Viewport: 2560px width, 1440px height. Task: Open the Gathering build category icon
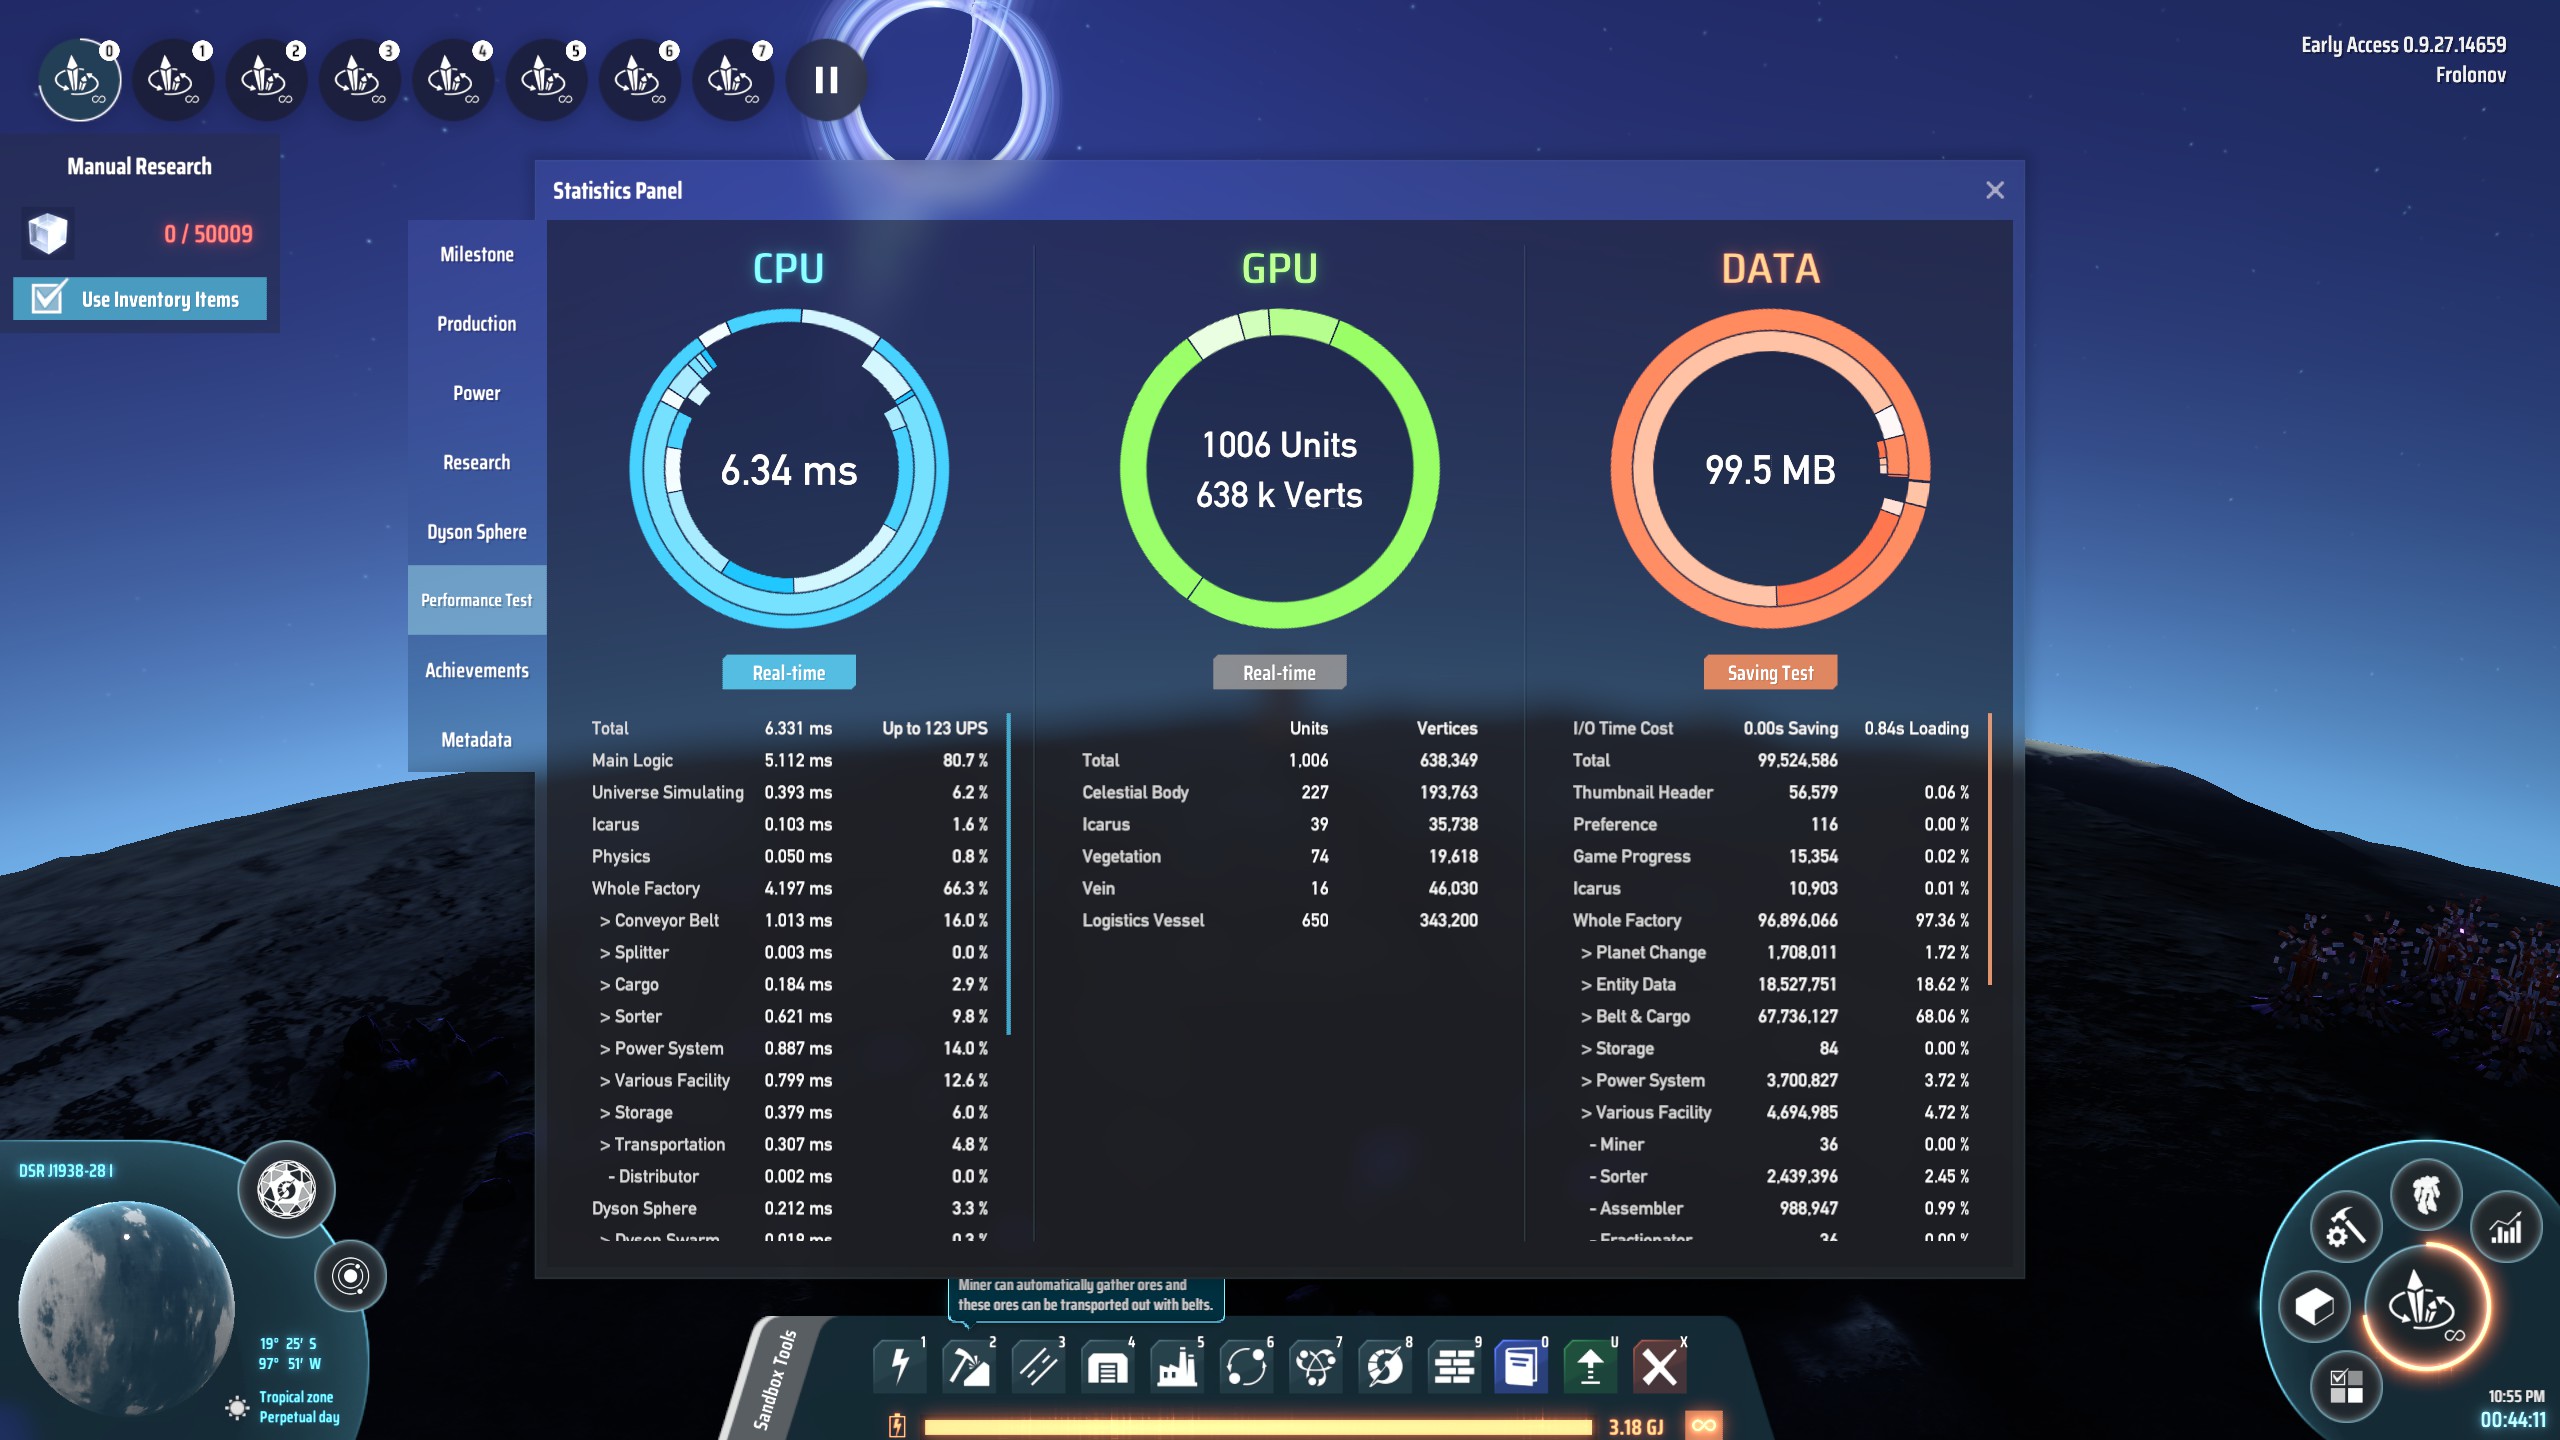[x=968, y=1366]
